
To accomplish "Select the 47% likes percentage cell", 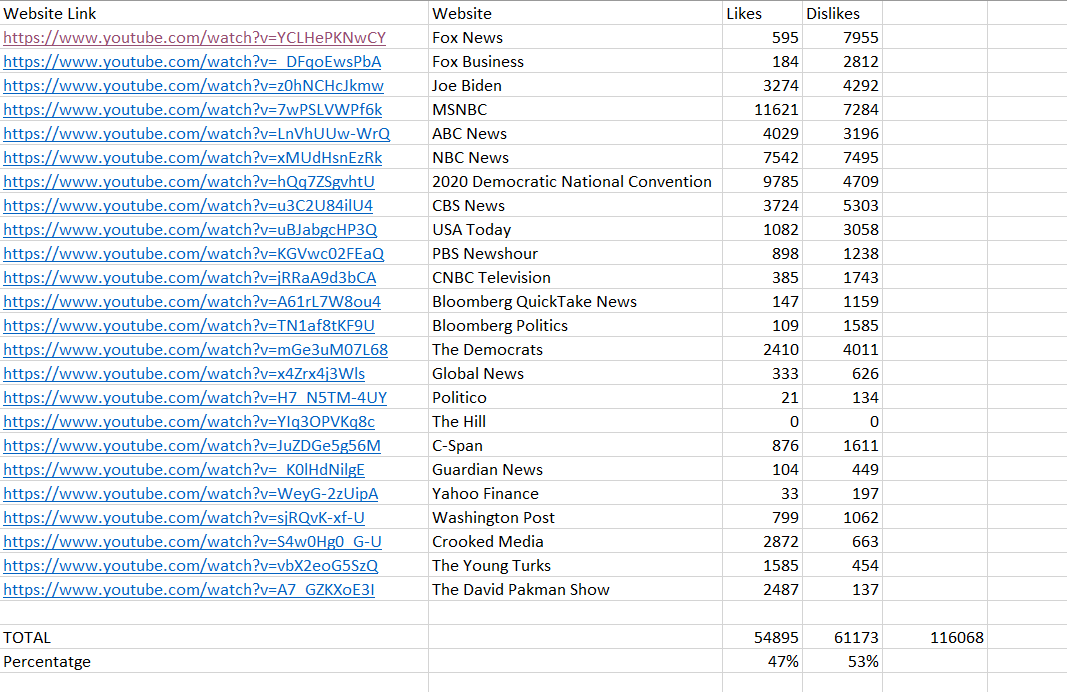I will pos(763,661).
